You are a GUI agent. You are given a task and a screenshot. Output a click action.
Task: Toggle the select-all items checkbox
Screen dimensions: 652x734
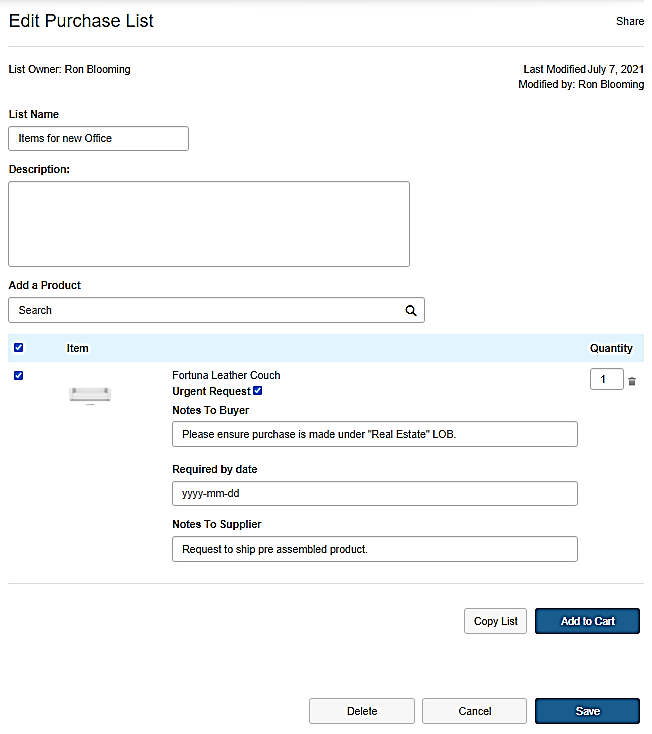[x=19, y=348]
